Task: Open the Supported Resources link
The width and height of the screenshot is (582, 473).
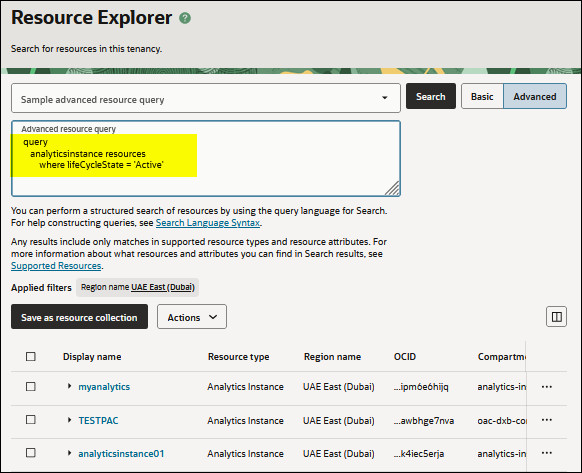Action: click(56, 266)
